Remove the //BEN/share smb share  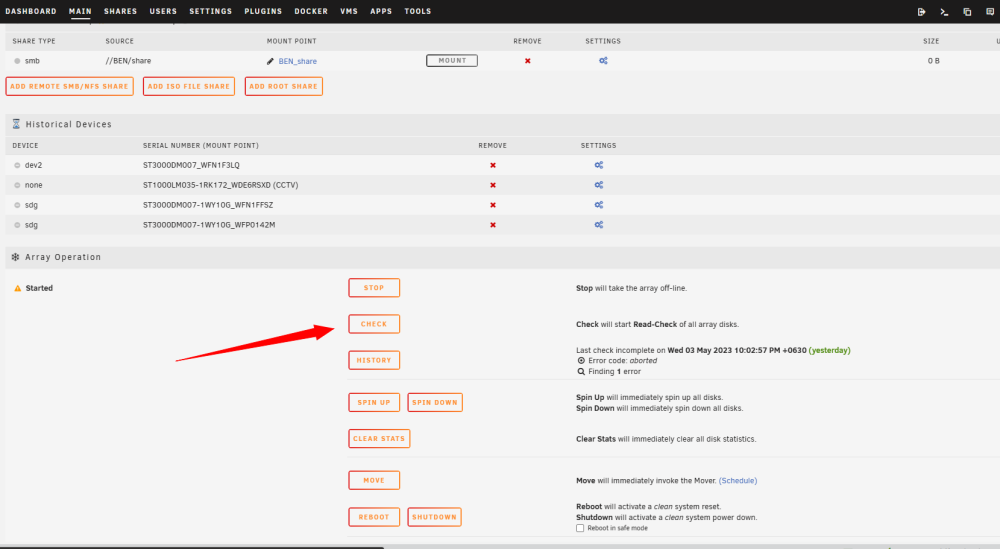click(x=527, y=61)
